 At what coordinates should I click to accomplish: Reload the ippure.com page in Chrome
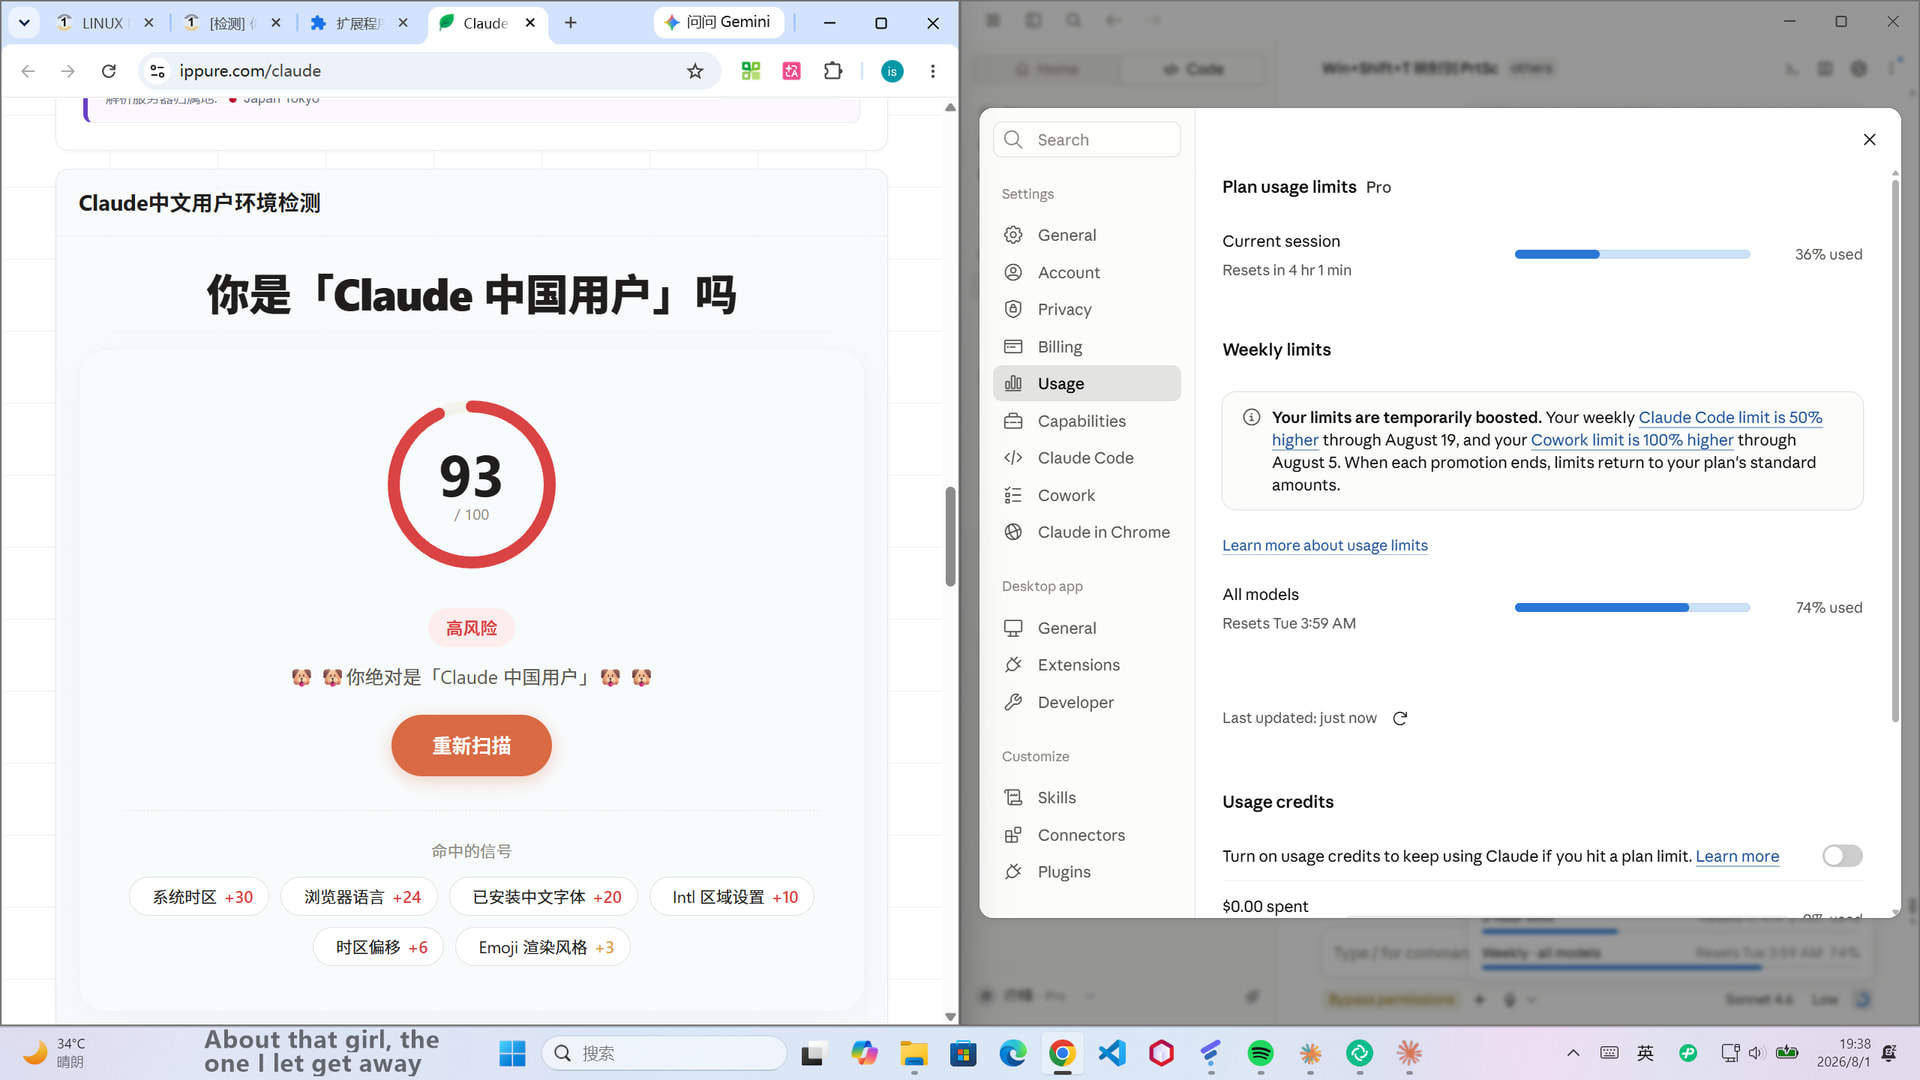(109, 71)
